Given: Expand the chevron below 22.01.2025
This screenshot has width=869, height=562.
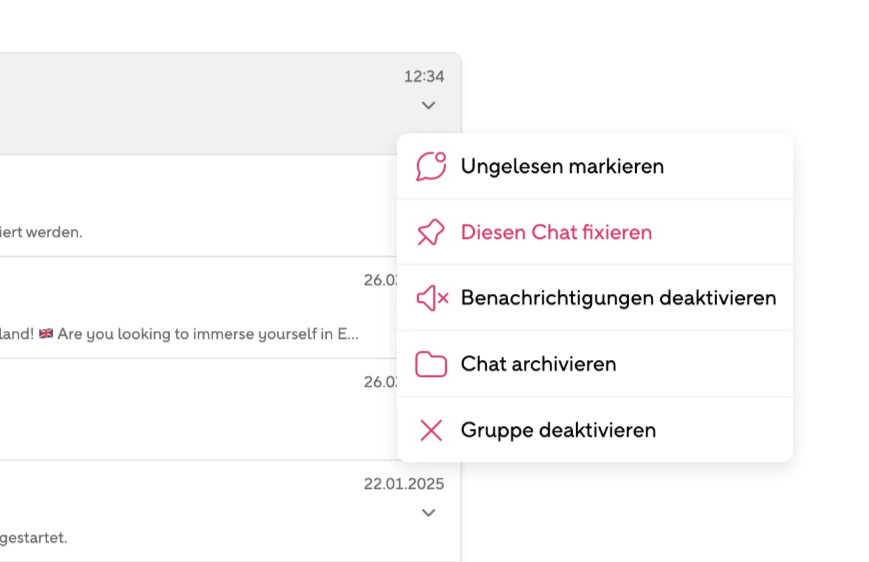Looking at the screenshot, I should coord(428,513).
